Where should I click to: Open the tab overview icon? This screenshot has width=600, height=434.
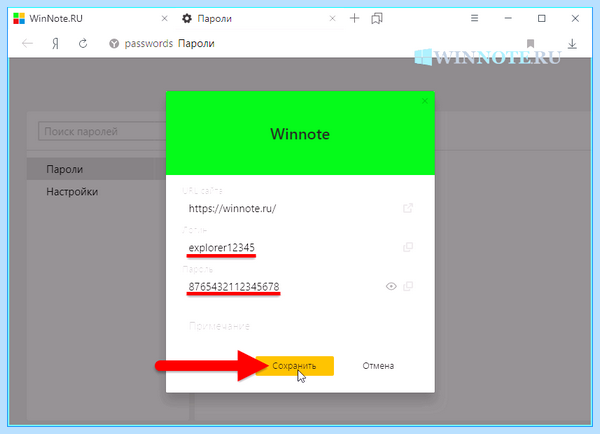377,18
